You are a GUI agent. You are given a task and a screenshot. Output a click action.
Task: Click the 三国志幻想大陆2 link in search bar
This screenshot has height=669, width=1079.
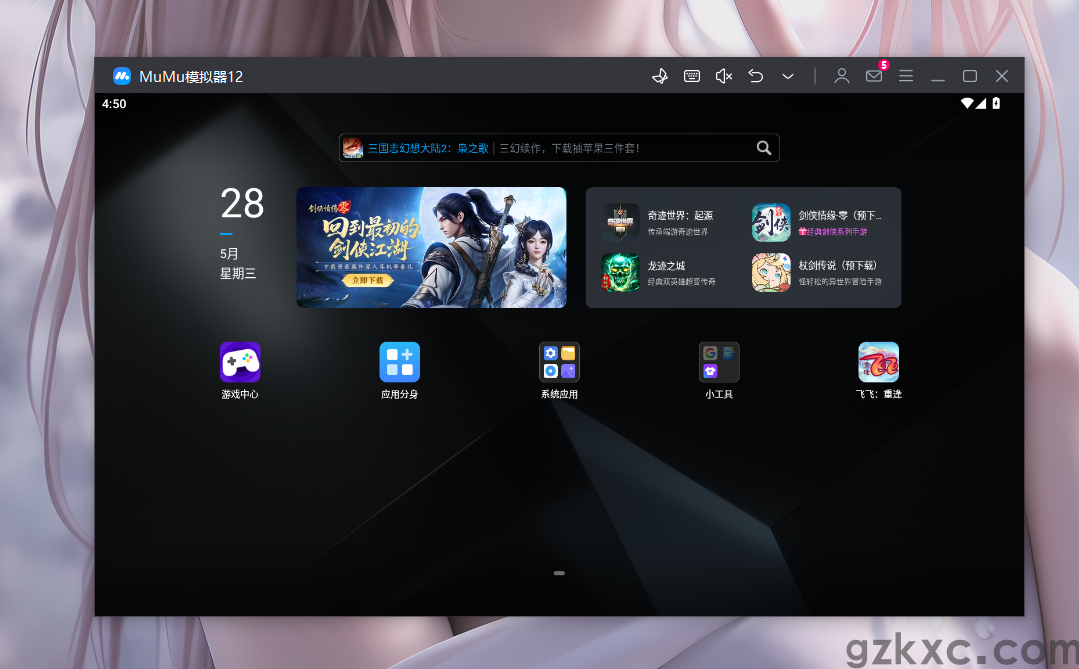pyautogui.click(x=428, y=148)
